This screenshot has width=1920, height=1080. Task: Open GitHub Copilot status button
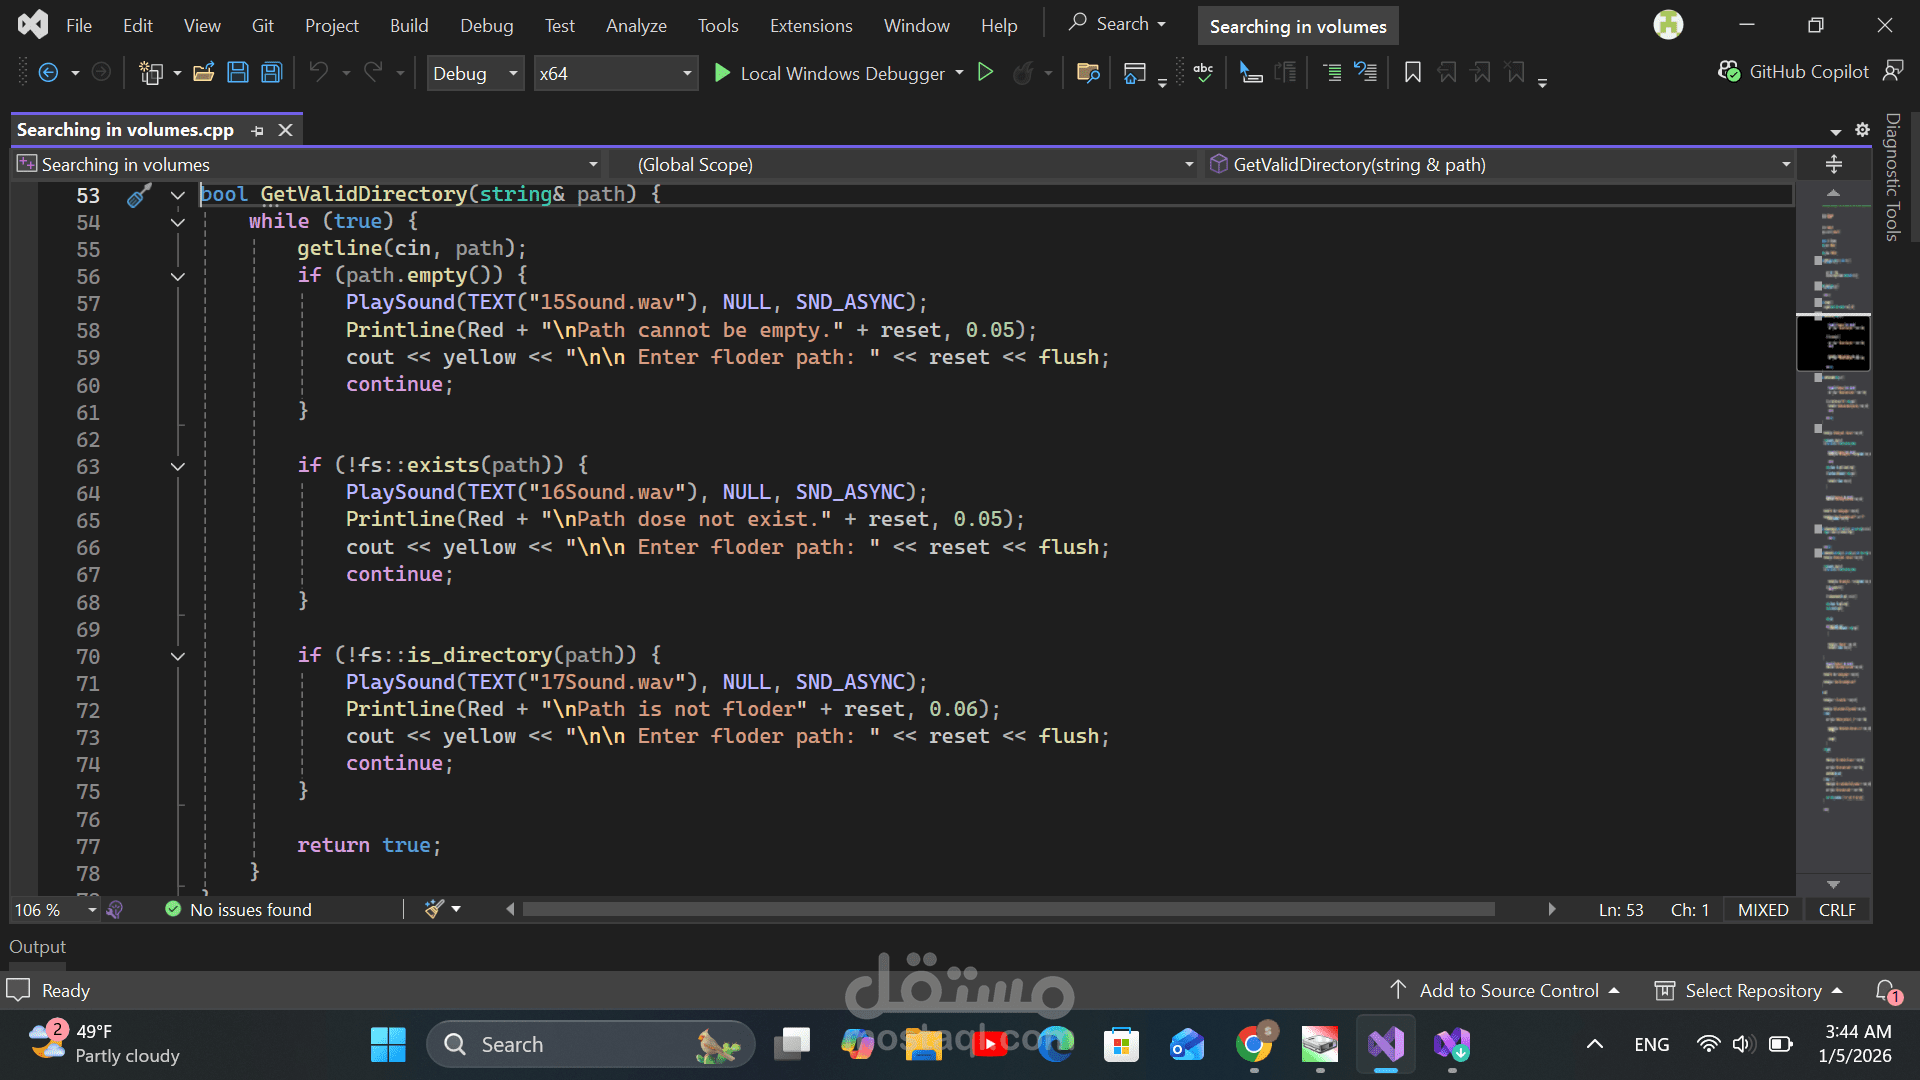[1793, 72]
